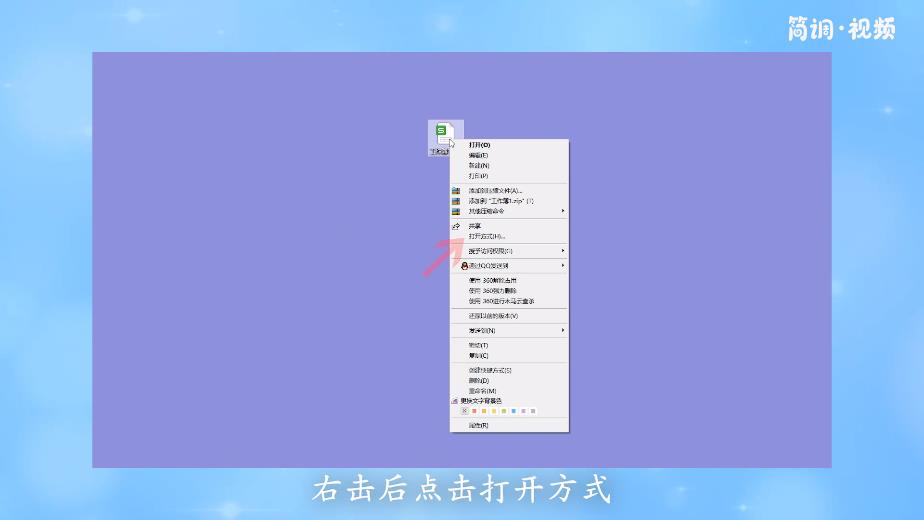Choose 打印(P) in the context menu

[x=509, y=176]
